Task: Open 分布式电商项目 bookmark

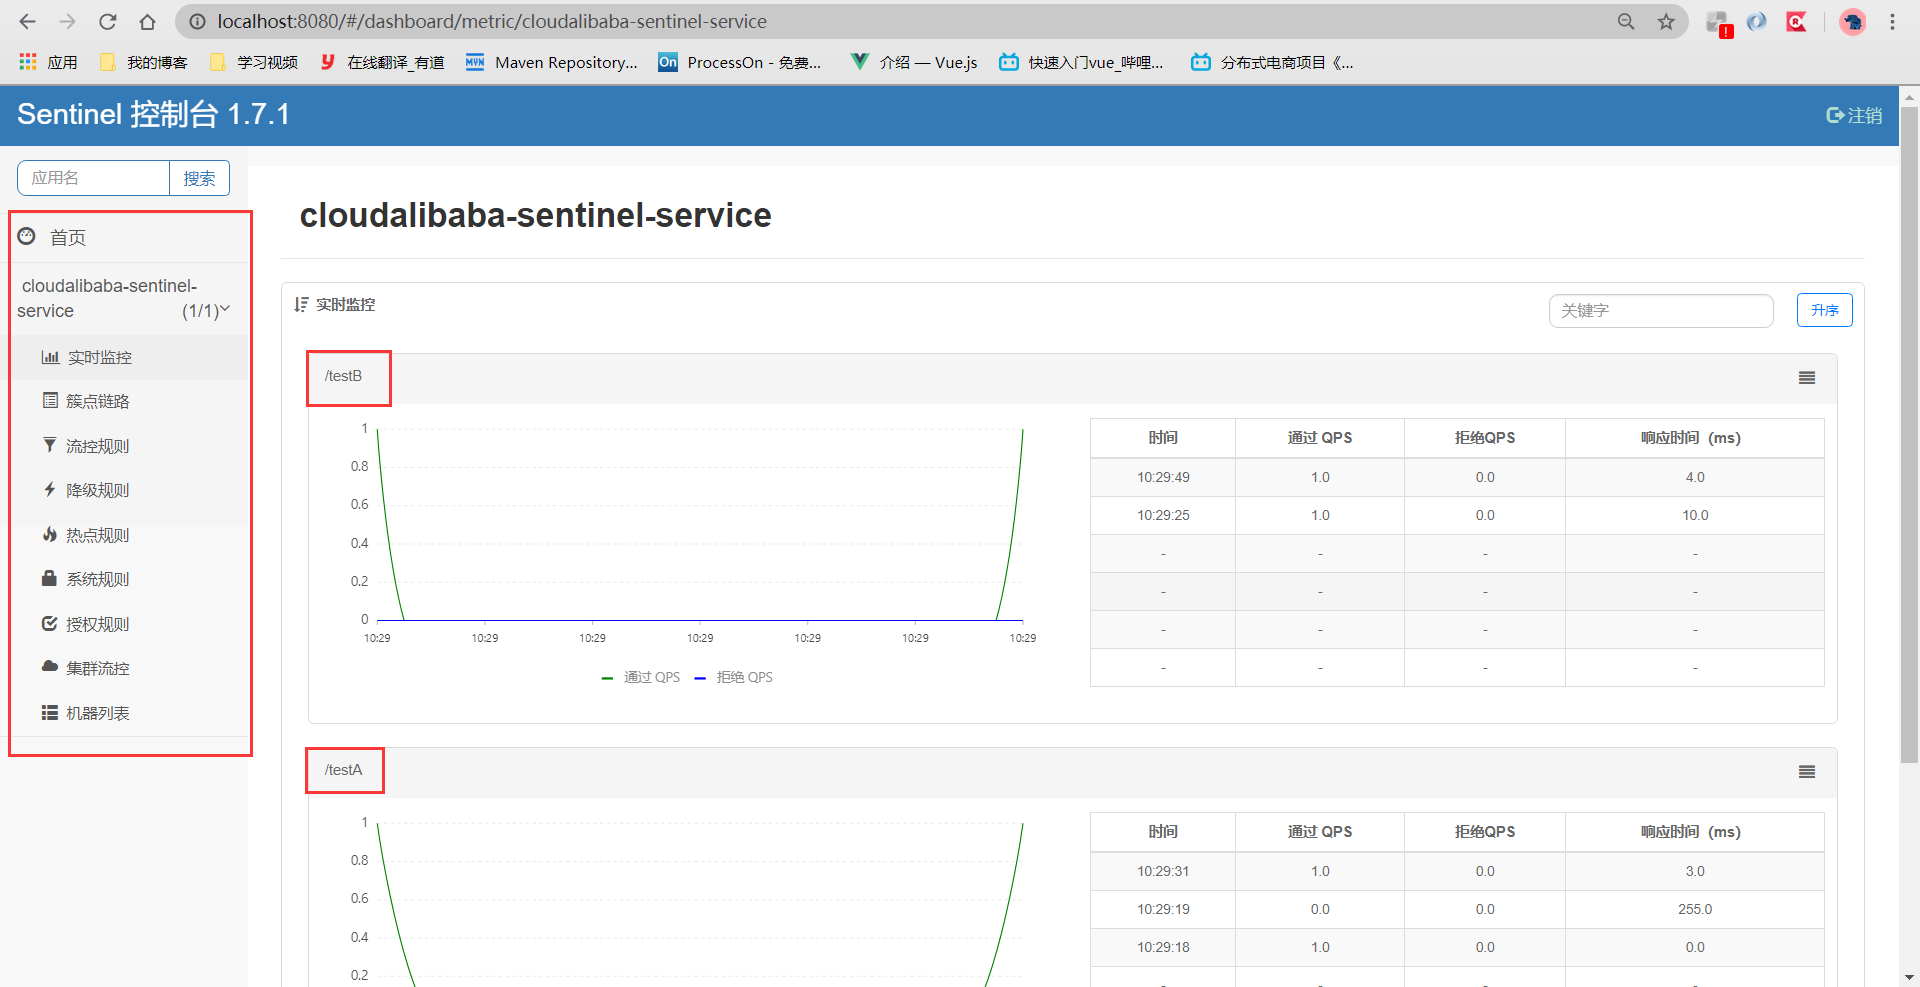Action: [1272, 62]
